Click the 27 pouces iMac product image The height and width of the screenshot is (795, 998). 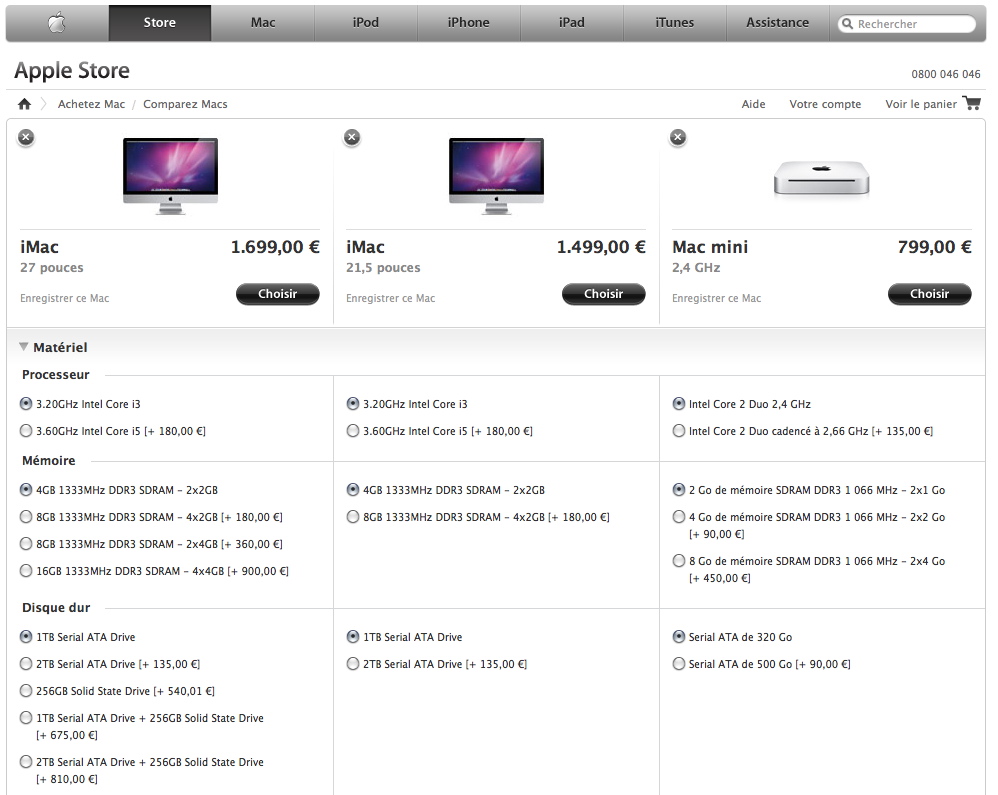[171, 176]
